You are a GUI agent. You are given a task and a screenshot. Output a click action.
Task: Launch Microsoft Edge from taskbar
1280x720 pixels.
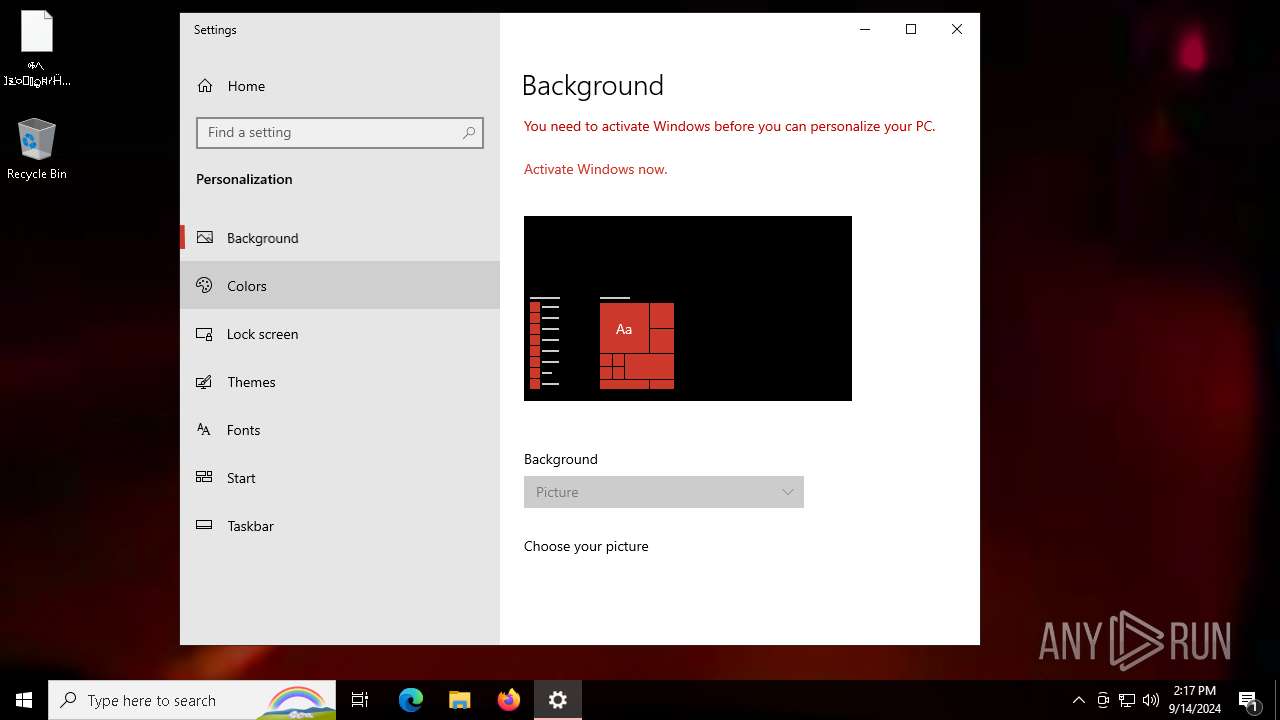click(411, 700)
